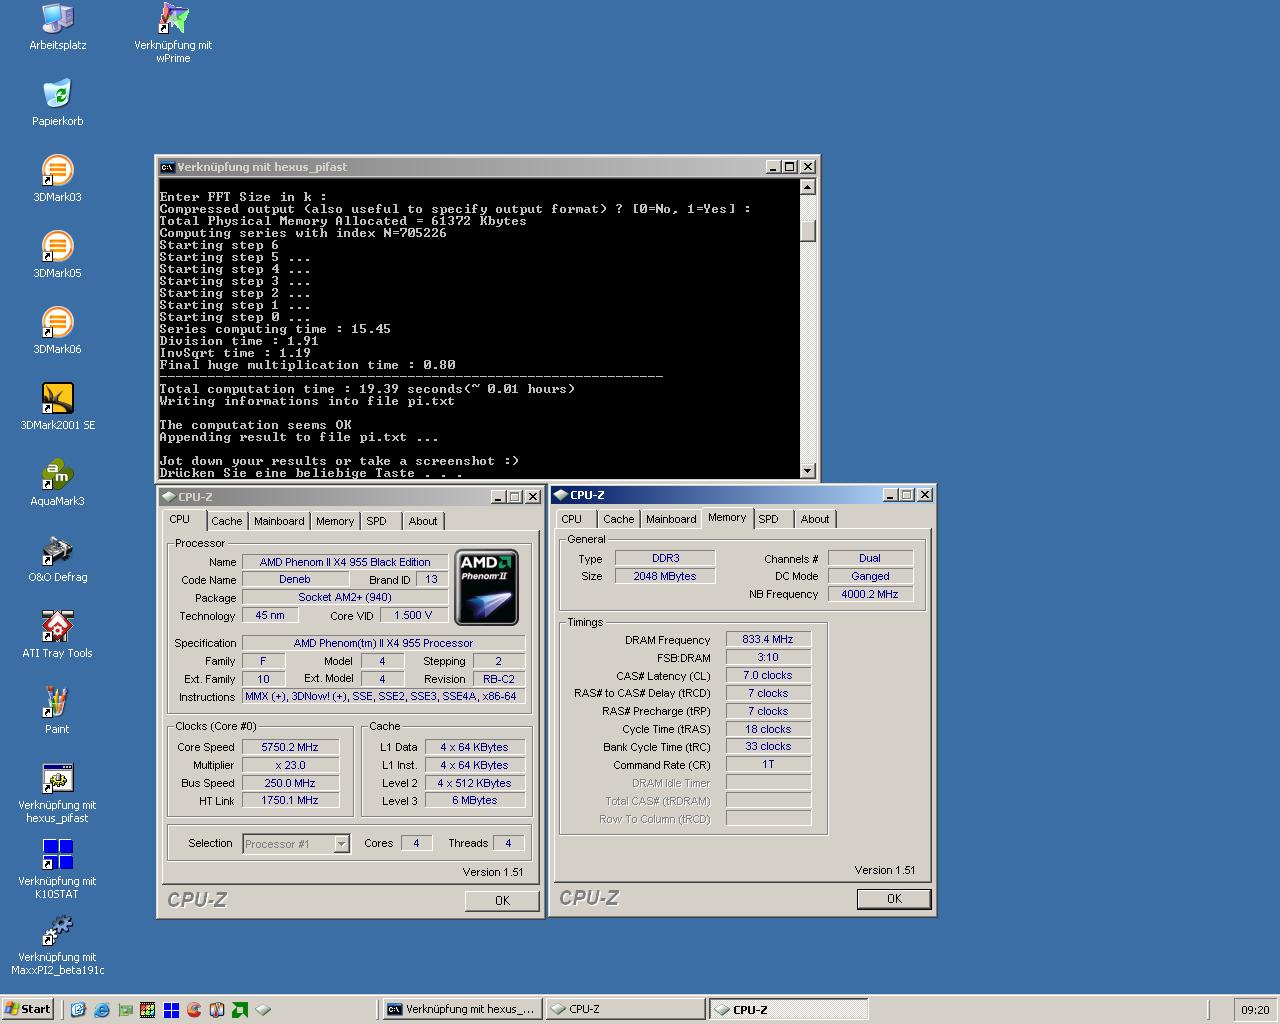Select Memory tab in right CPU-Z window
Image resolution: width=1280 pixels, height=1024 pixels.
click(x=727, y=518)
